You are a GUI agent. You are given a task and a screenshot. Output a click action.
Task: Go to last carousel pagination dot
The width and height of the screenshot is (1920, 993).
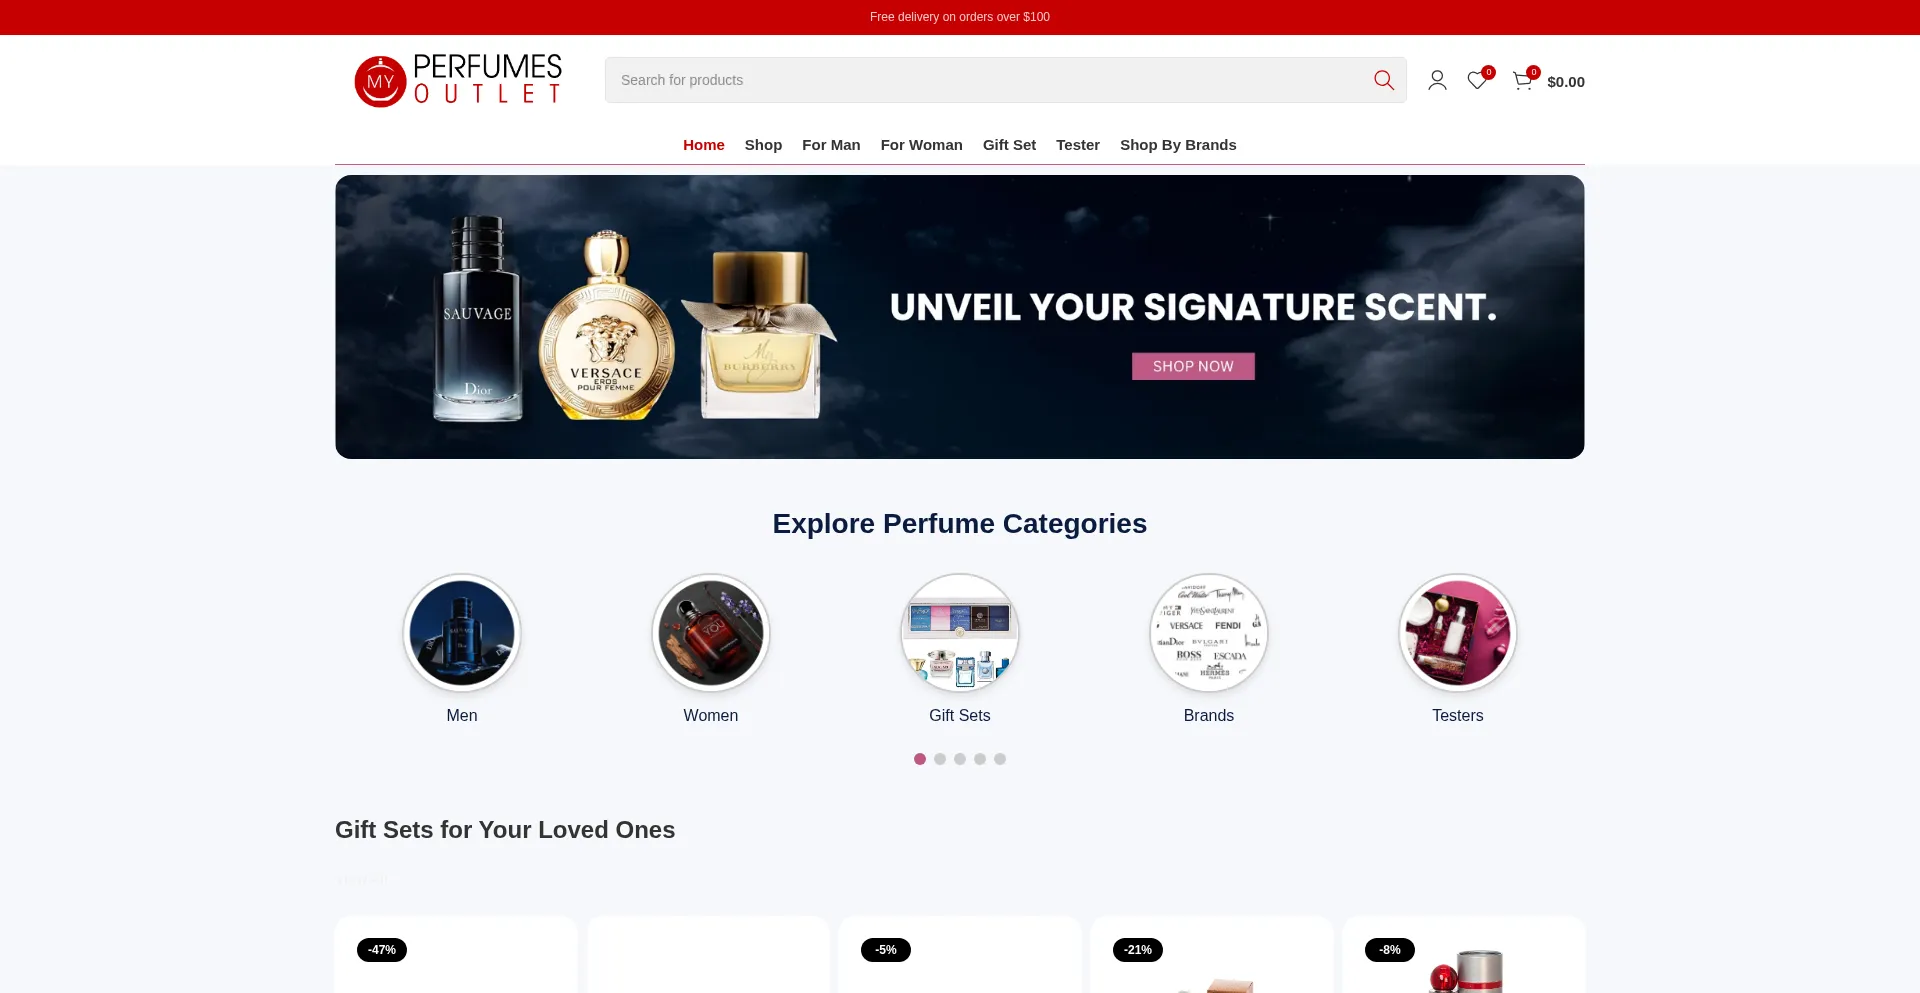point(1000,759)
